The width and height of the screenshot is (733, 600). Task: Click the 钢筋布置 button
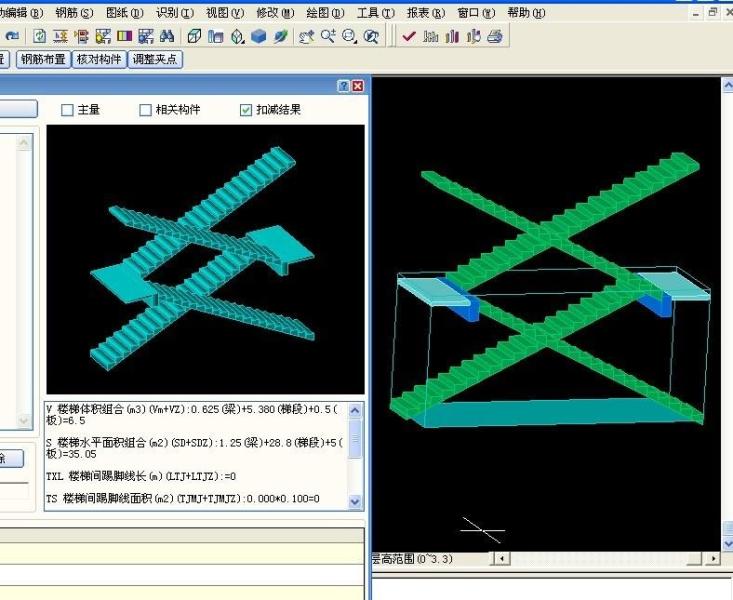43,59
